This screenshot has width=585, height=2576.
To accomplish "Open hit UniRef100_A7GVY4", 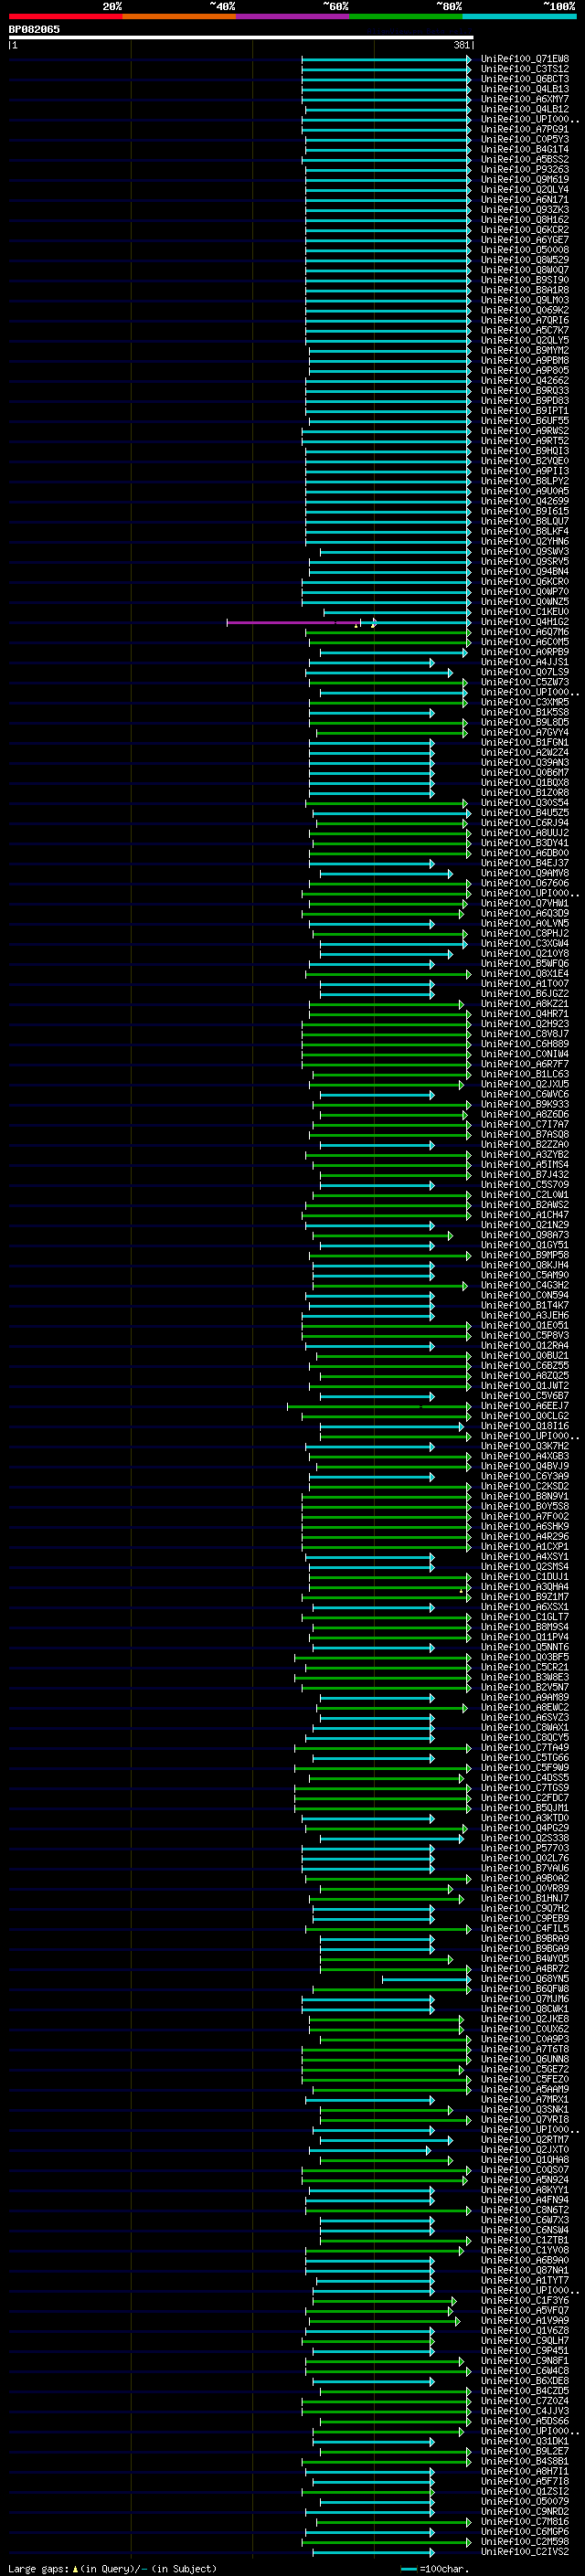I will point(525,732).
